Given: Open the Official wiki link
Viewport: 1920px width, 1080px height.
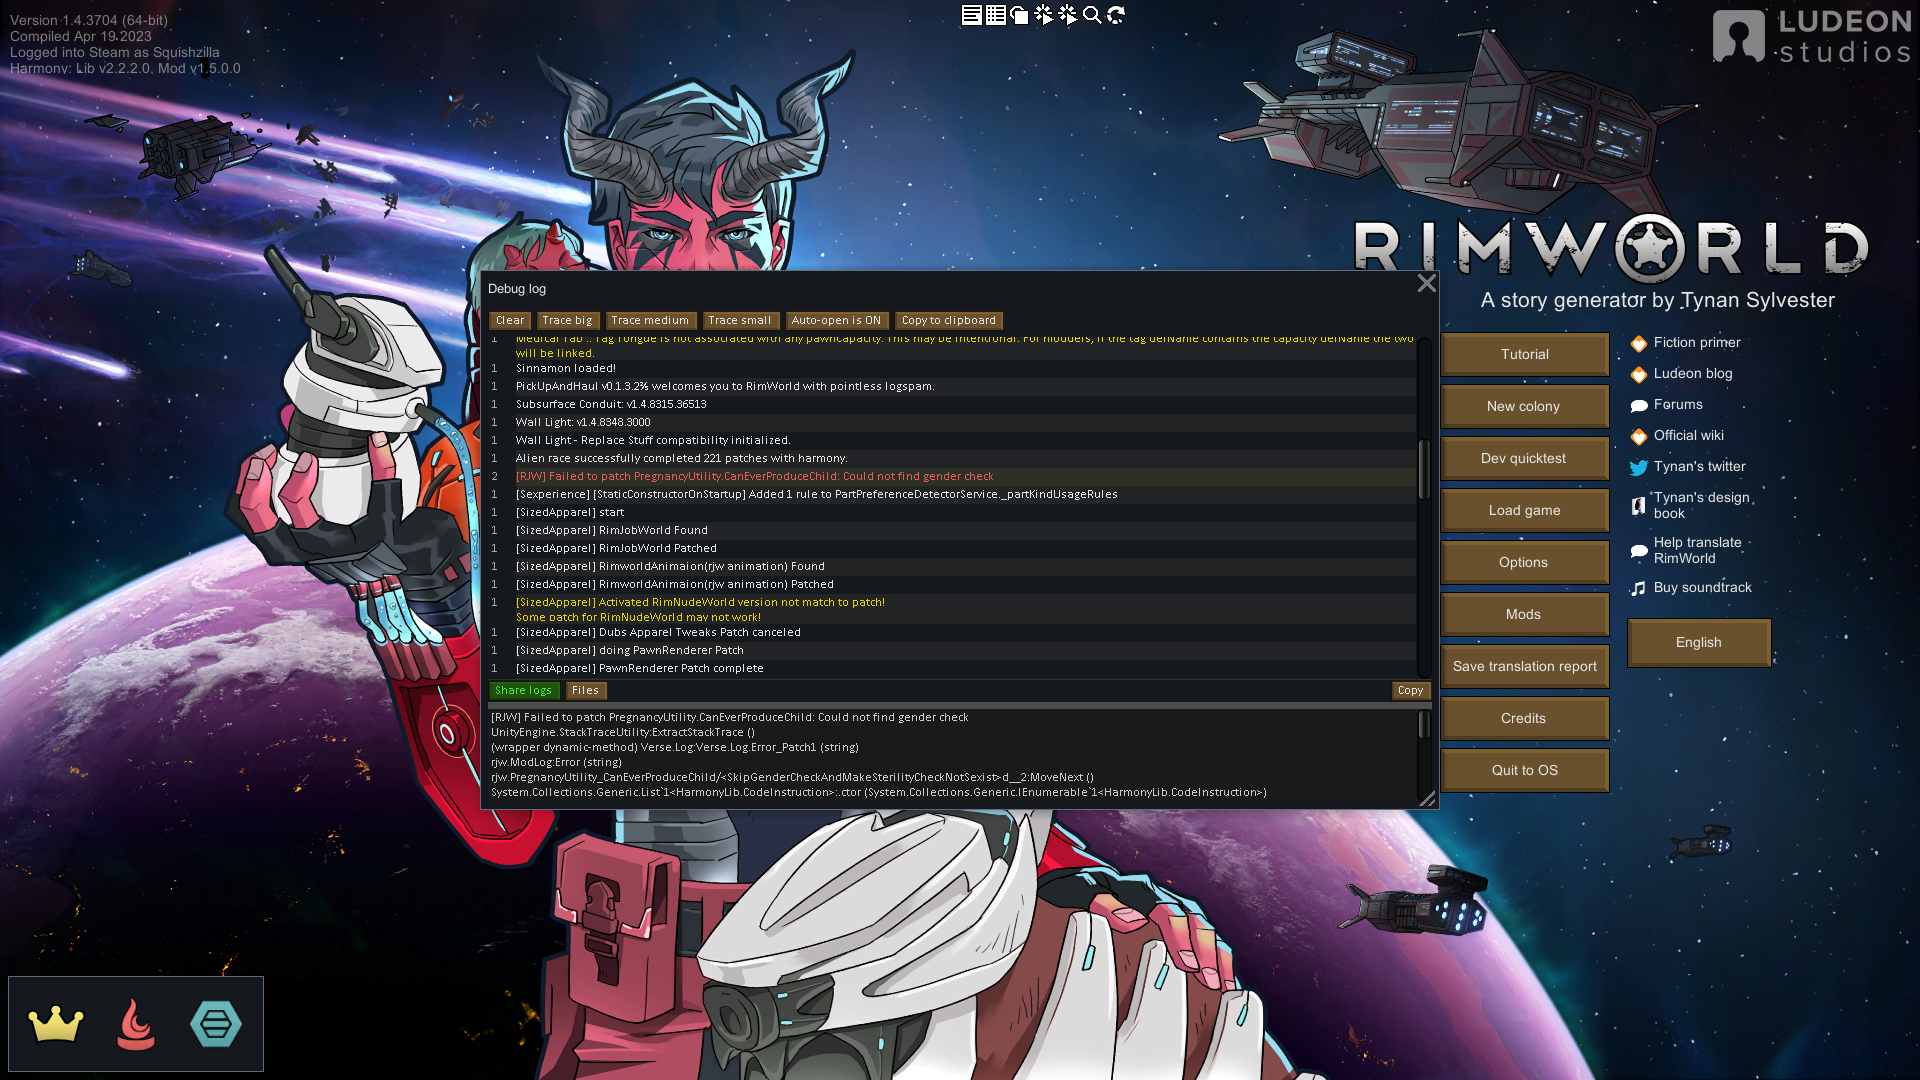Looking at the screenshot, I should (x=1678, y=436).
